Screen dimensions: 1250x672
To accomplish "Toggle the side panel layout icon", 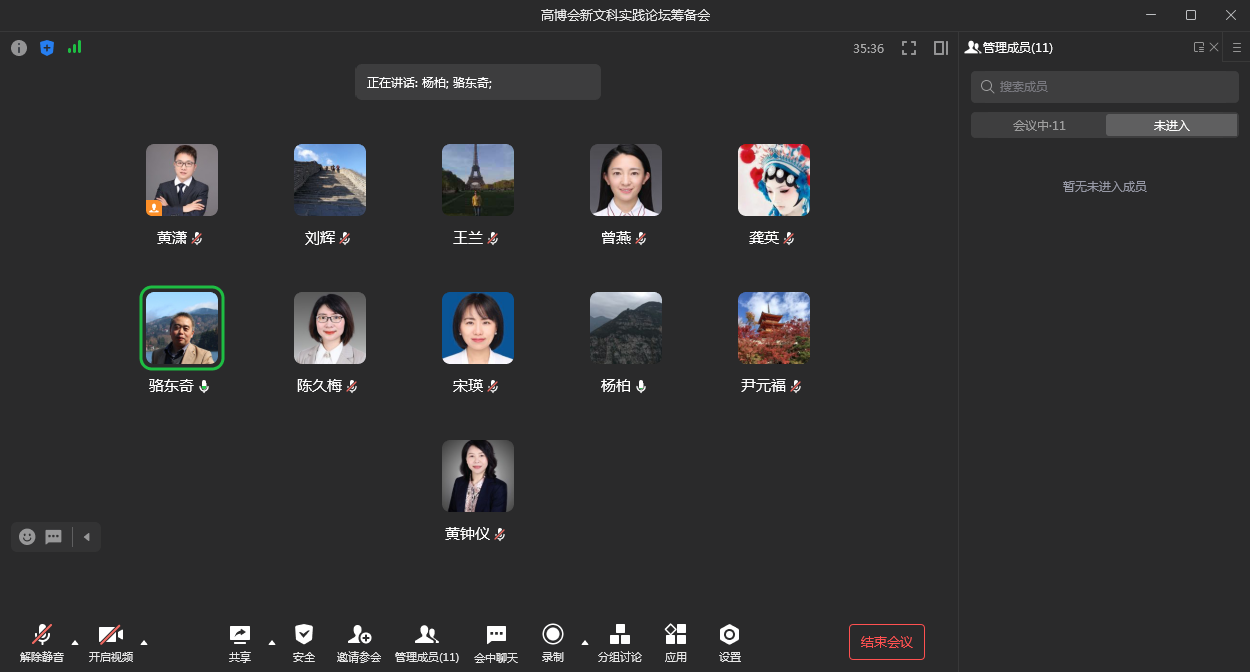I will (941, 47).
